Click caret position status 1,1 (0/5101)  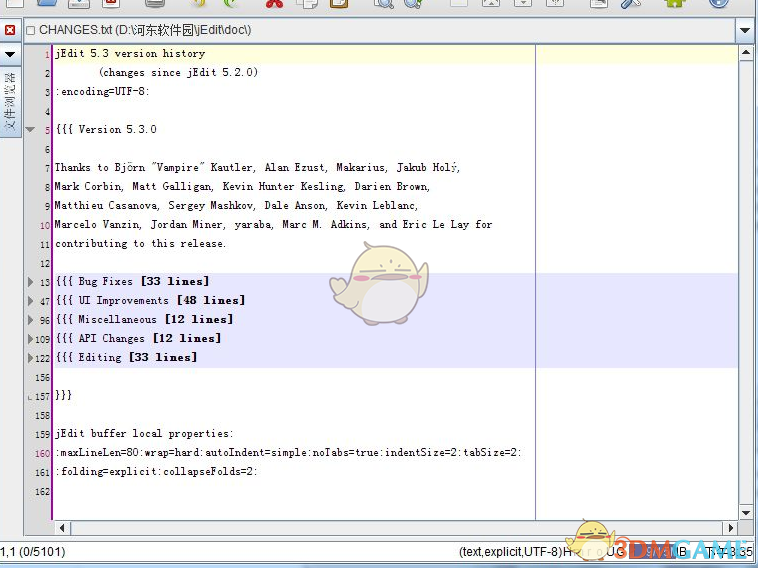pos(33,552)
